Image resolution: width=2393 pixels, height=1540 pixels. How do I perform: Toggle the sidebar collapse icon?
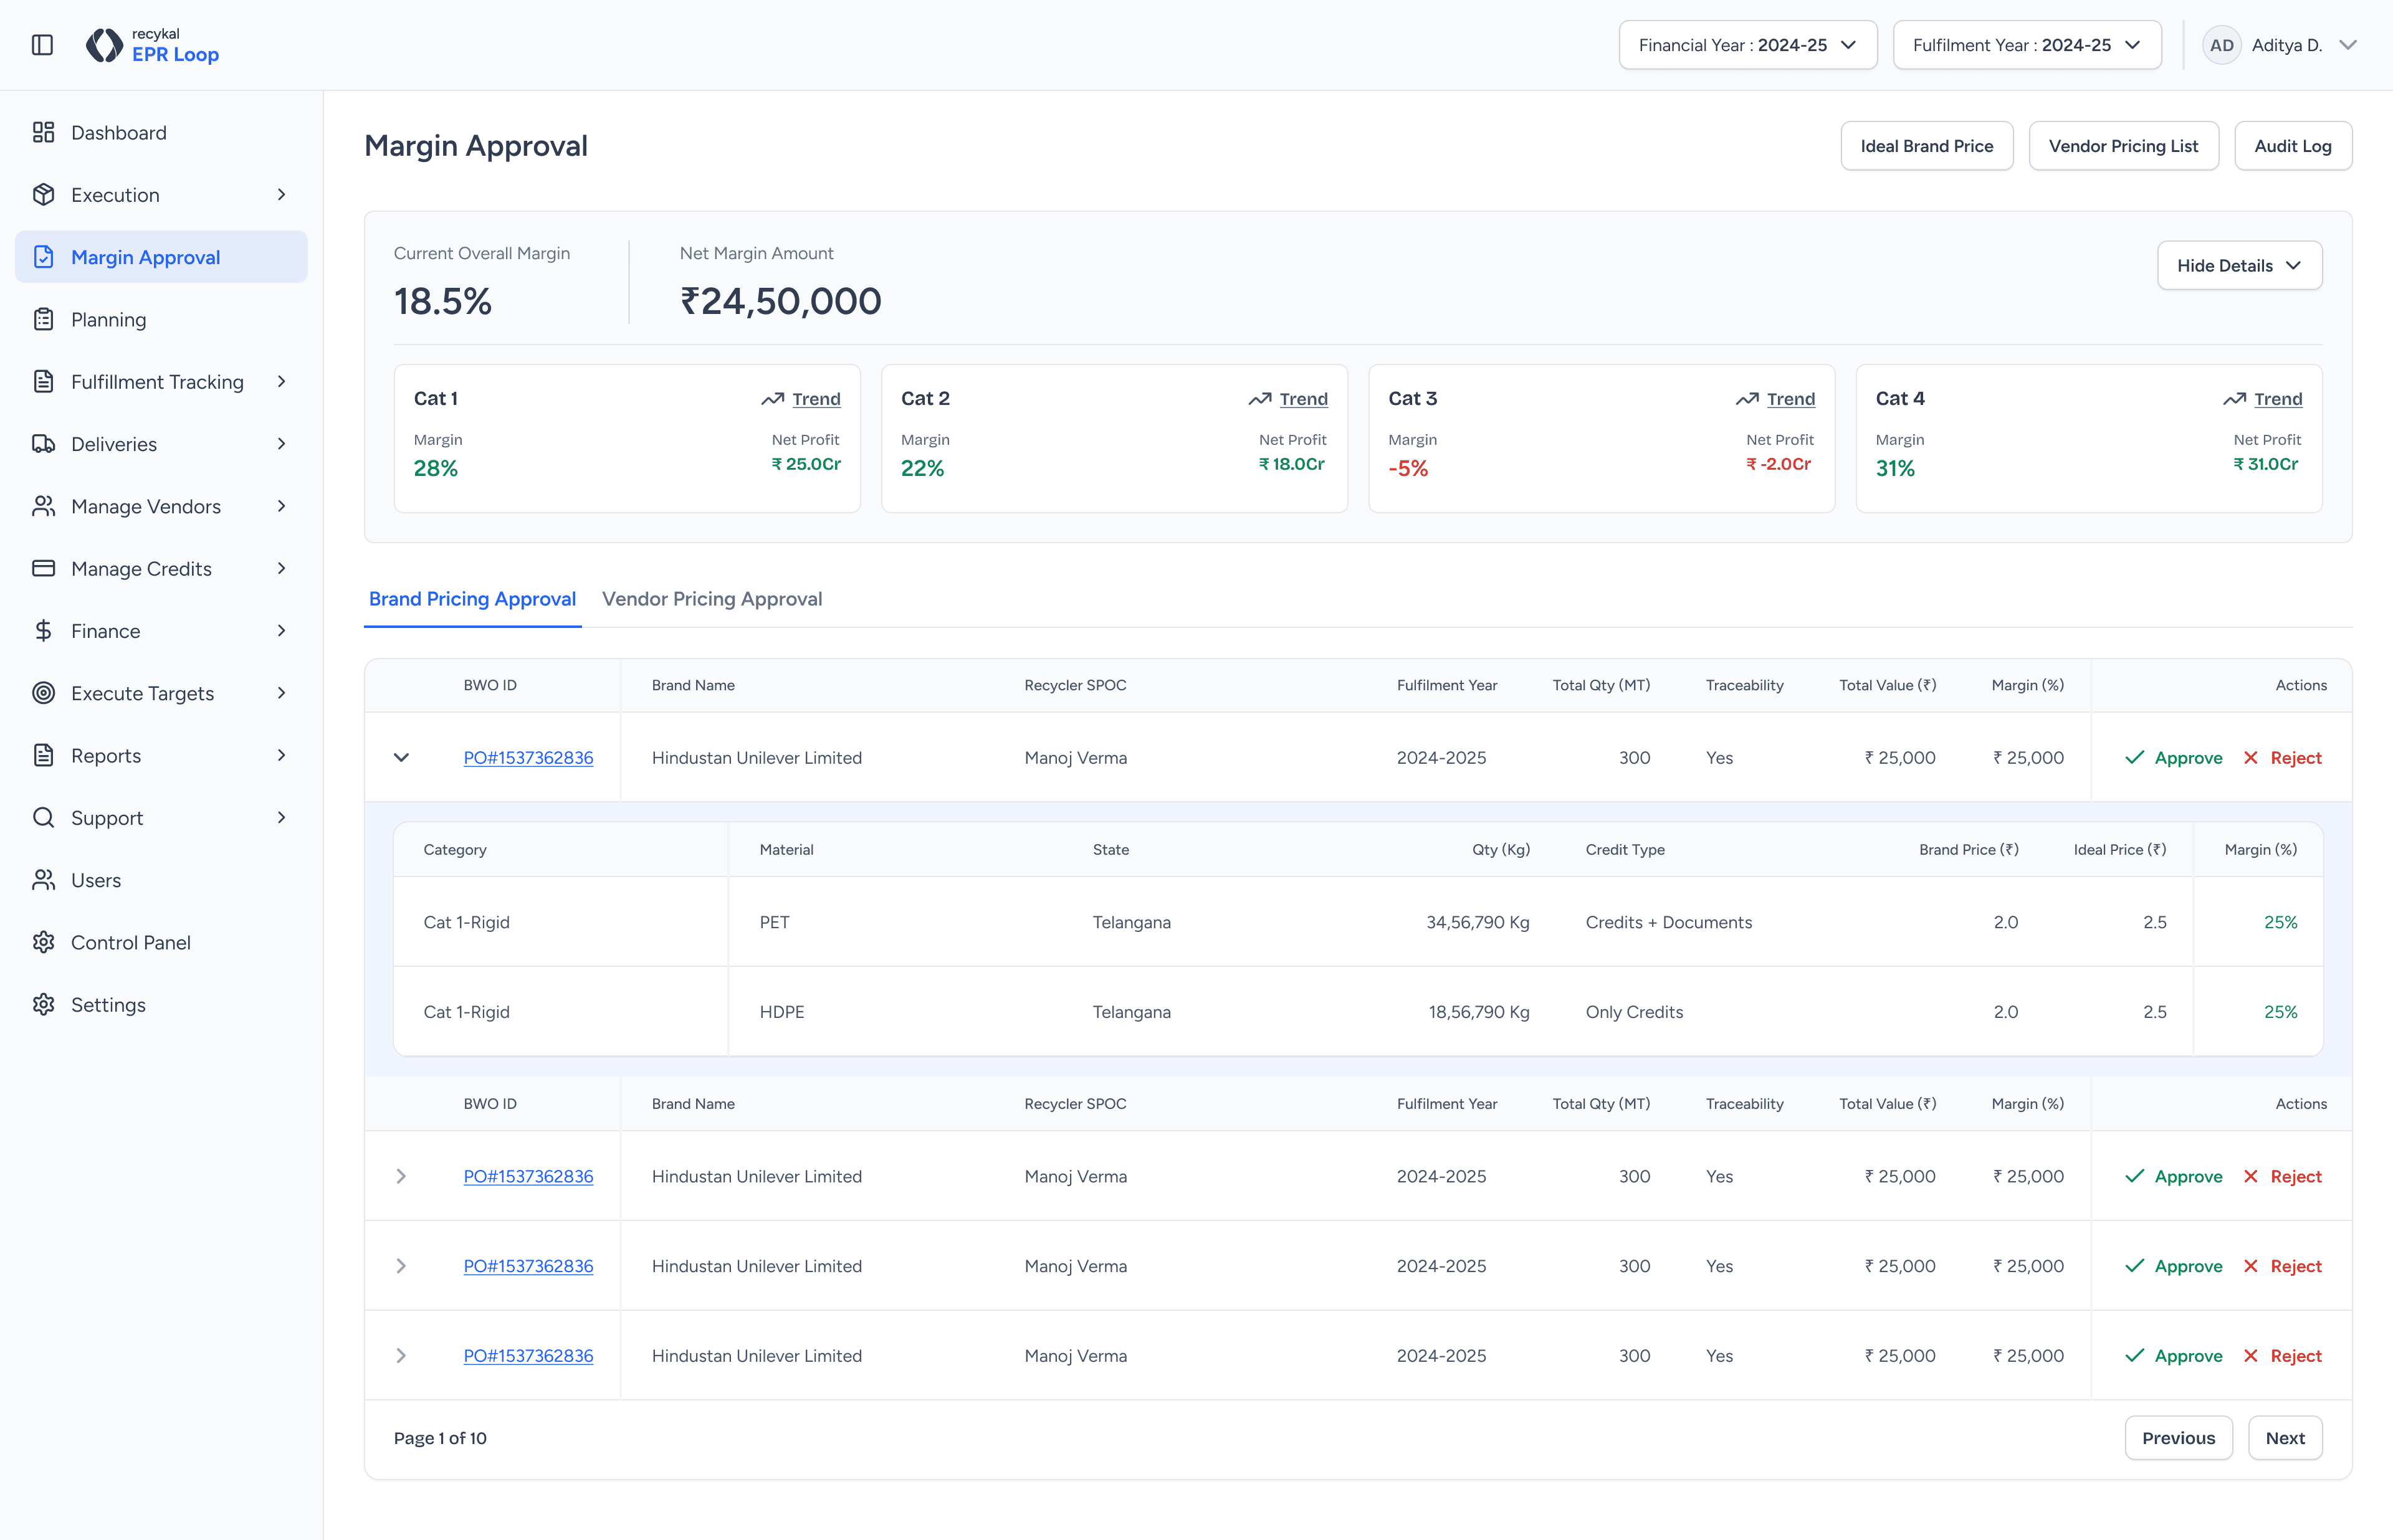click(42, 45)
